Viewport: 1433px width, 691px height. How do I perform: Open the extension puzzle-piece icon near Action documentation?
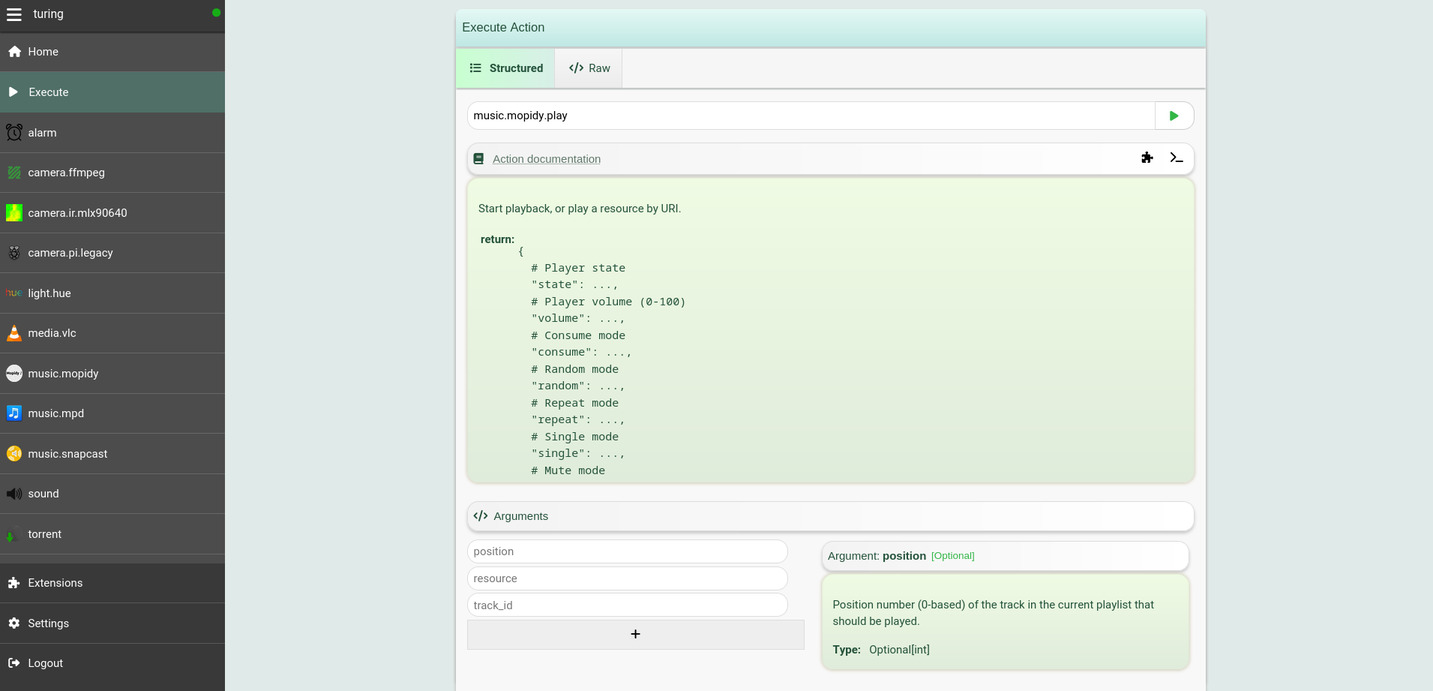(x=1146, y=157)
